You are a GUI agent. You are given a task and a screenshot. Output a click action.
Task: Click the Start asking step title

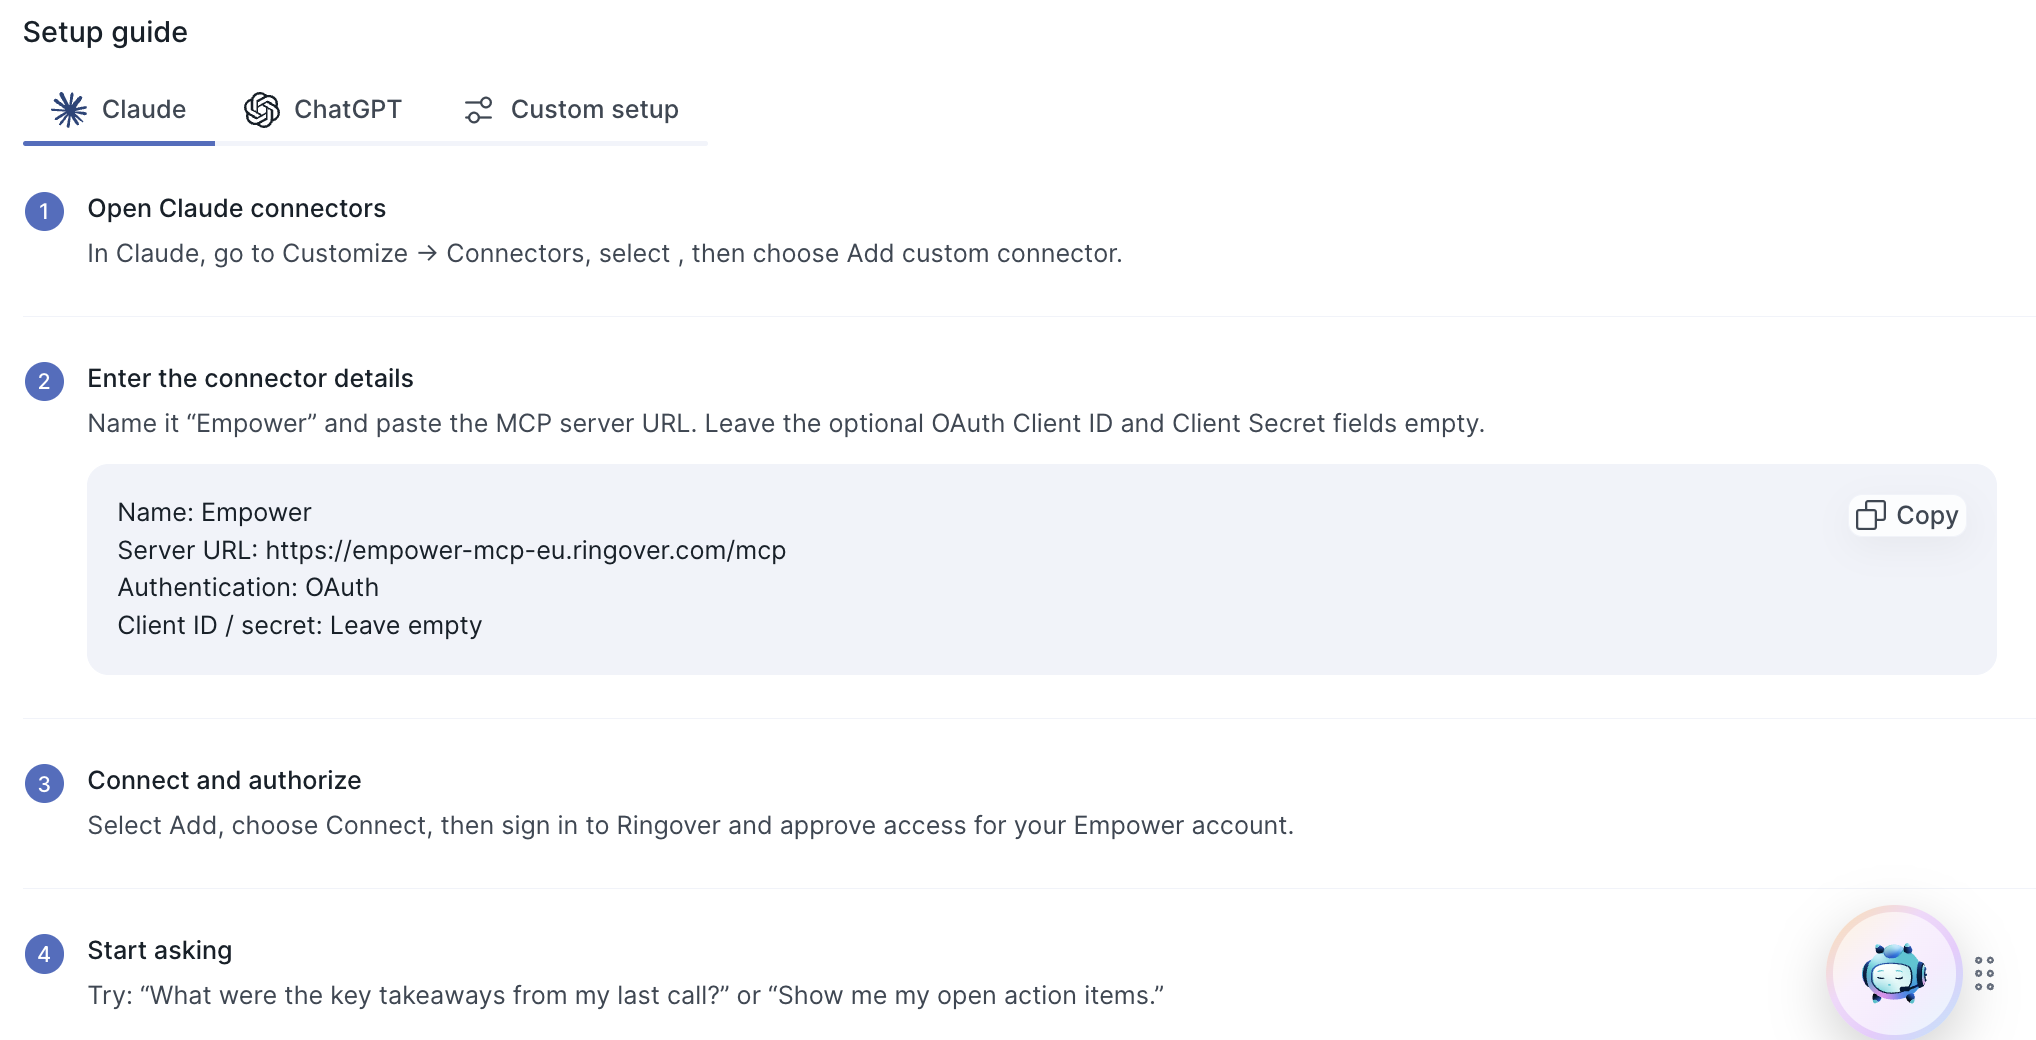(x=160, y=950)
